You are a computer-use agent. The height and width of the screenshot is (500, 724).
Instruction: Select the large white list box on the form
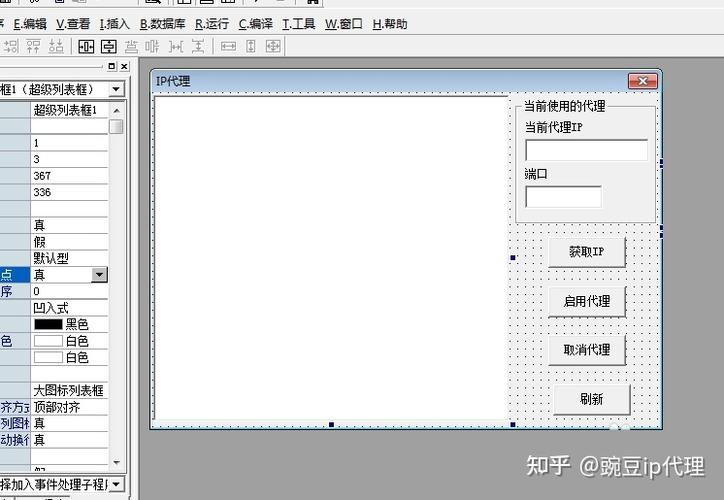pos(331,258)
